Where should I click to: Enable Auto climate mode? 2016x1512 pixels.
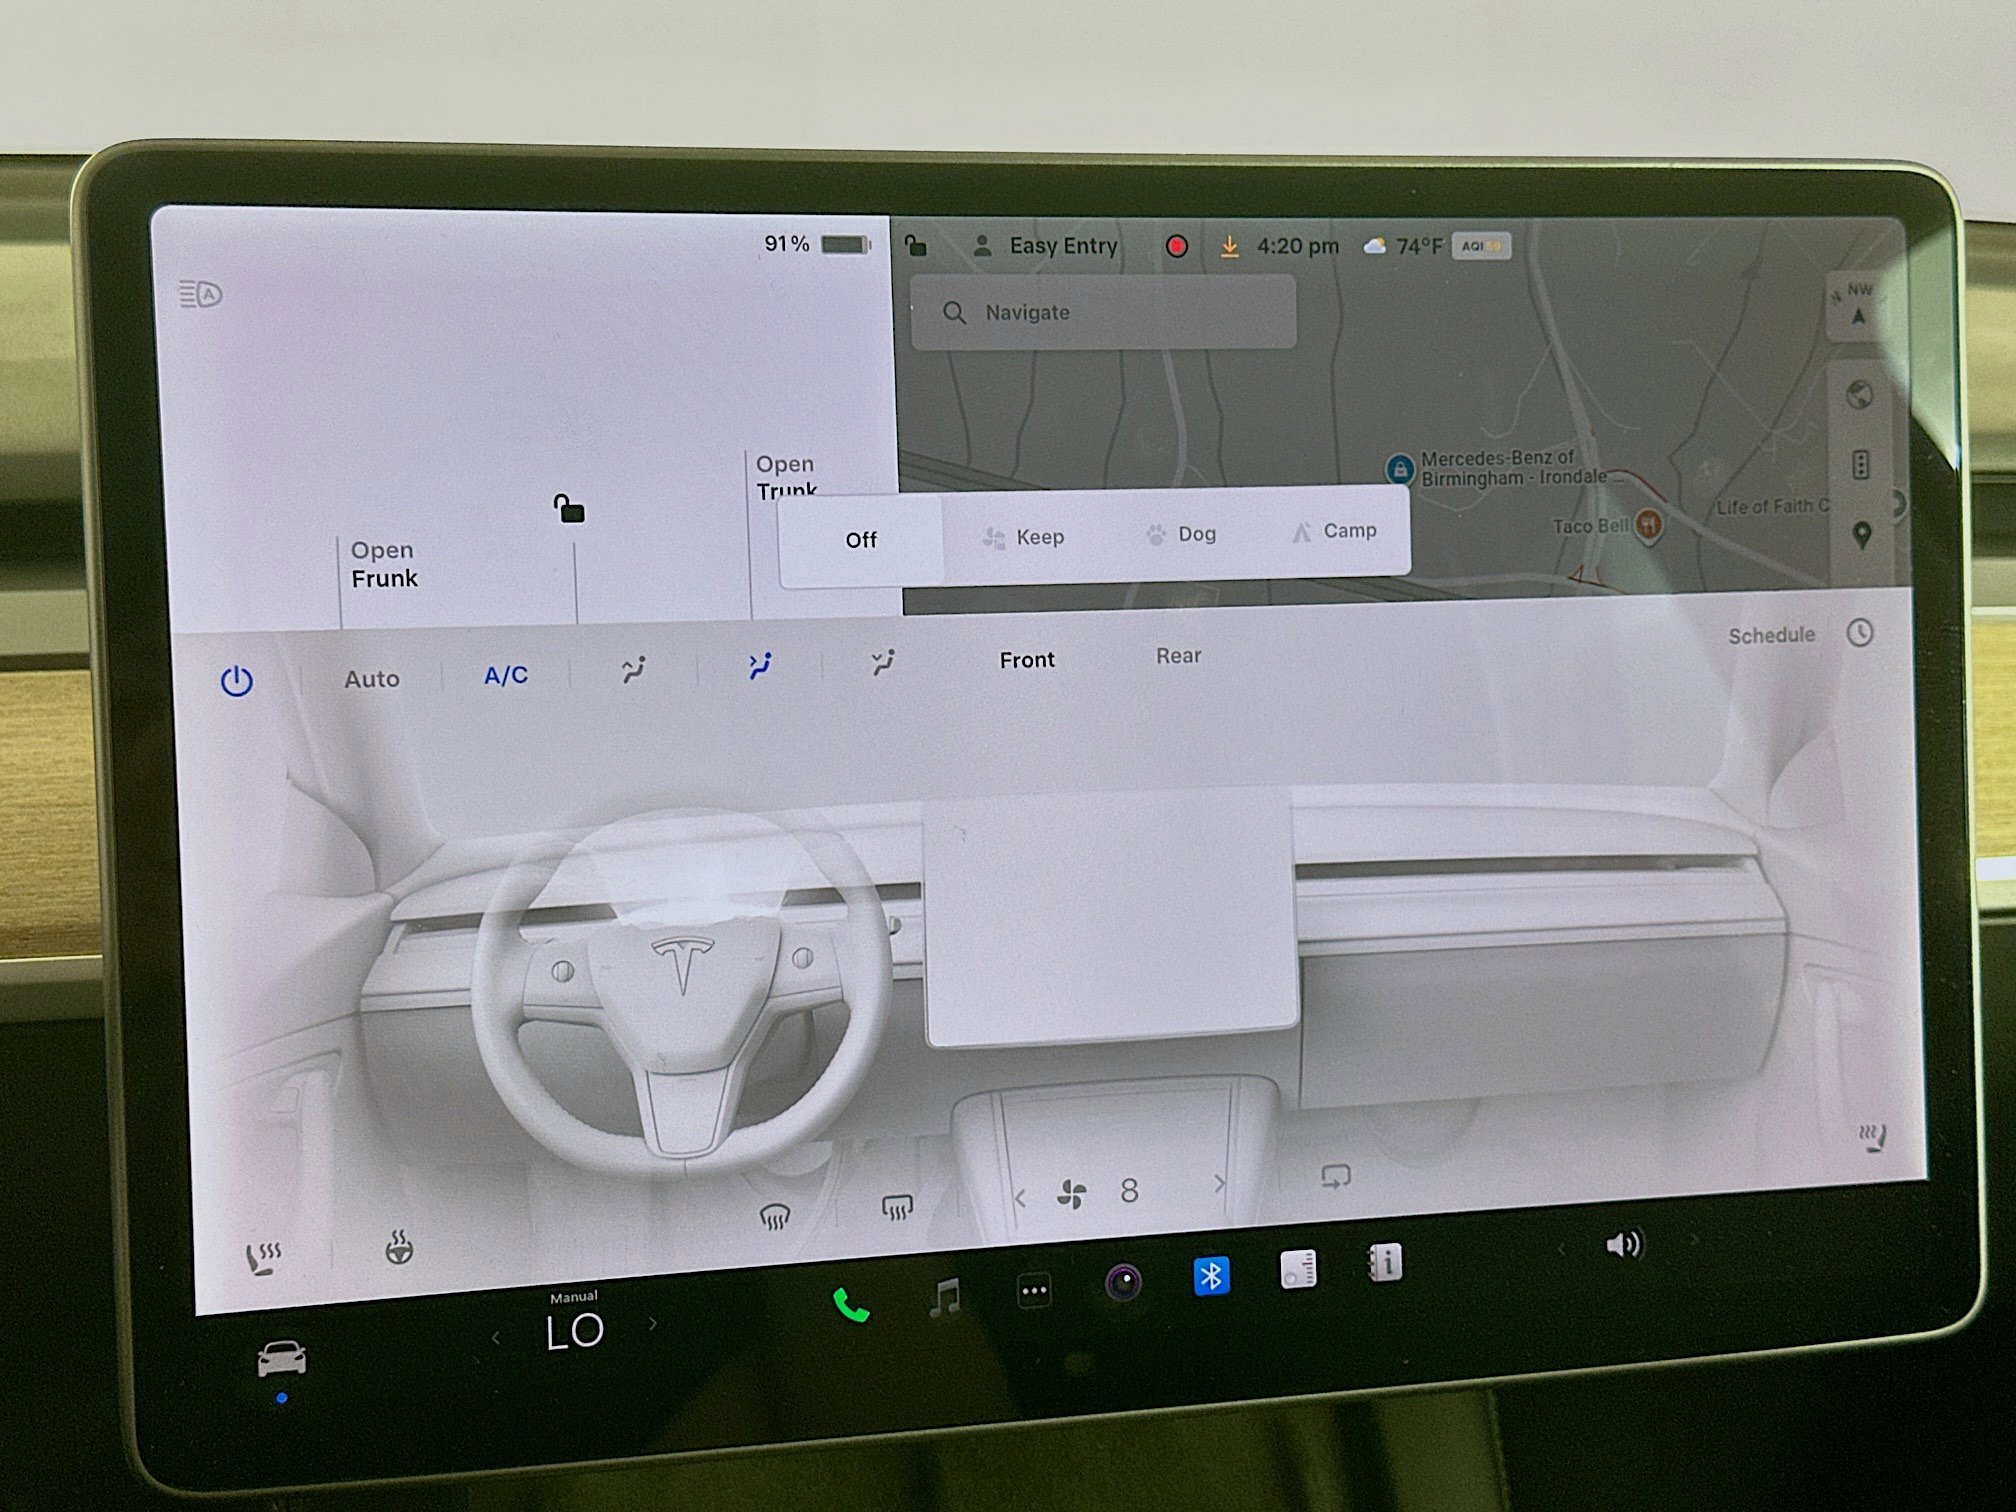(x=372, y=679)
